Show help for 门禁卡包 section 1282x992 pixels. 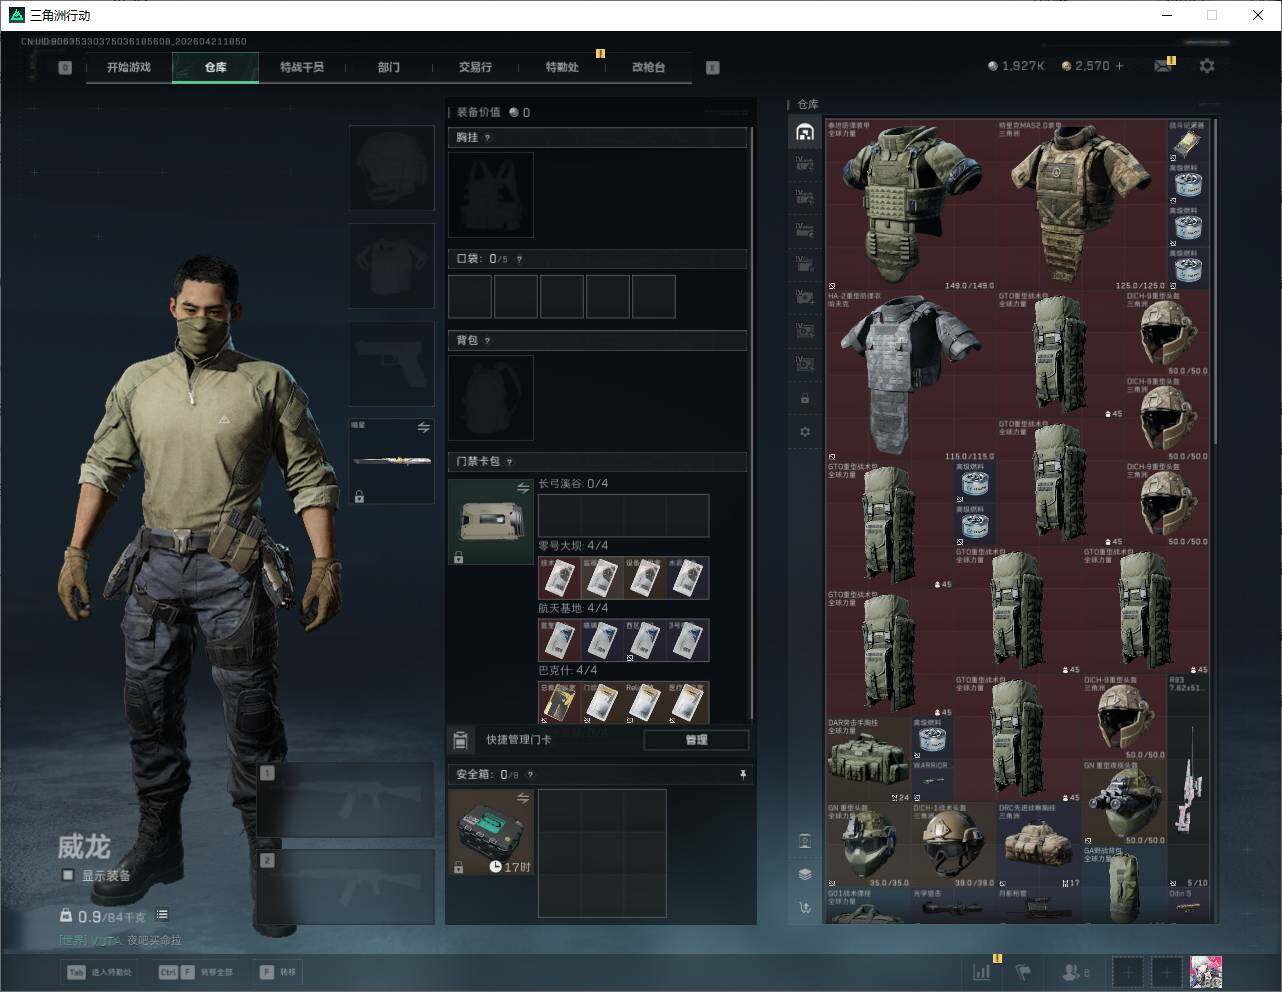pos(510,462)
